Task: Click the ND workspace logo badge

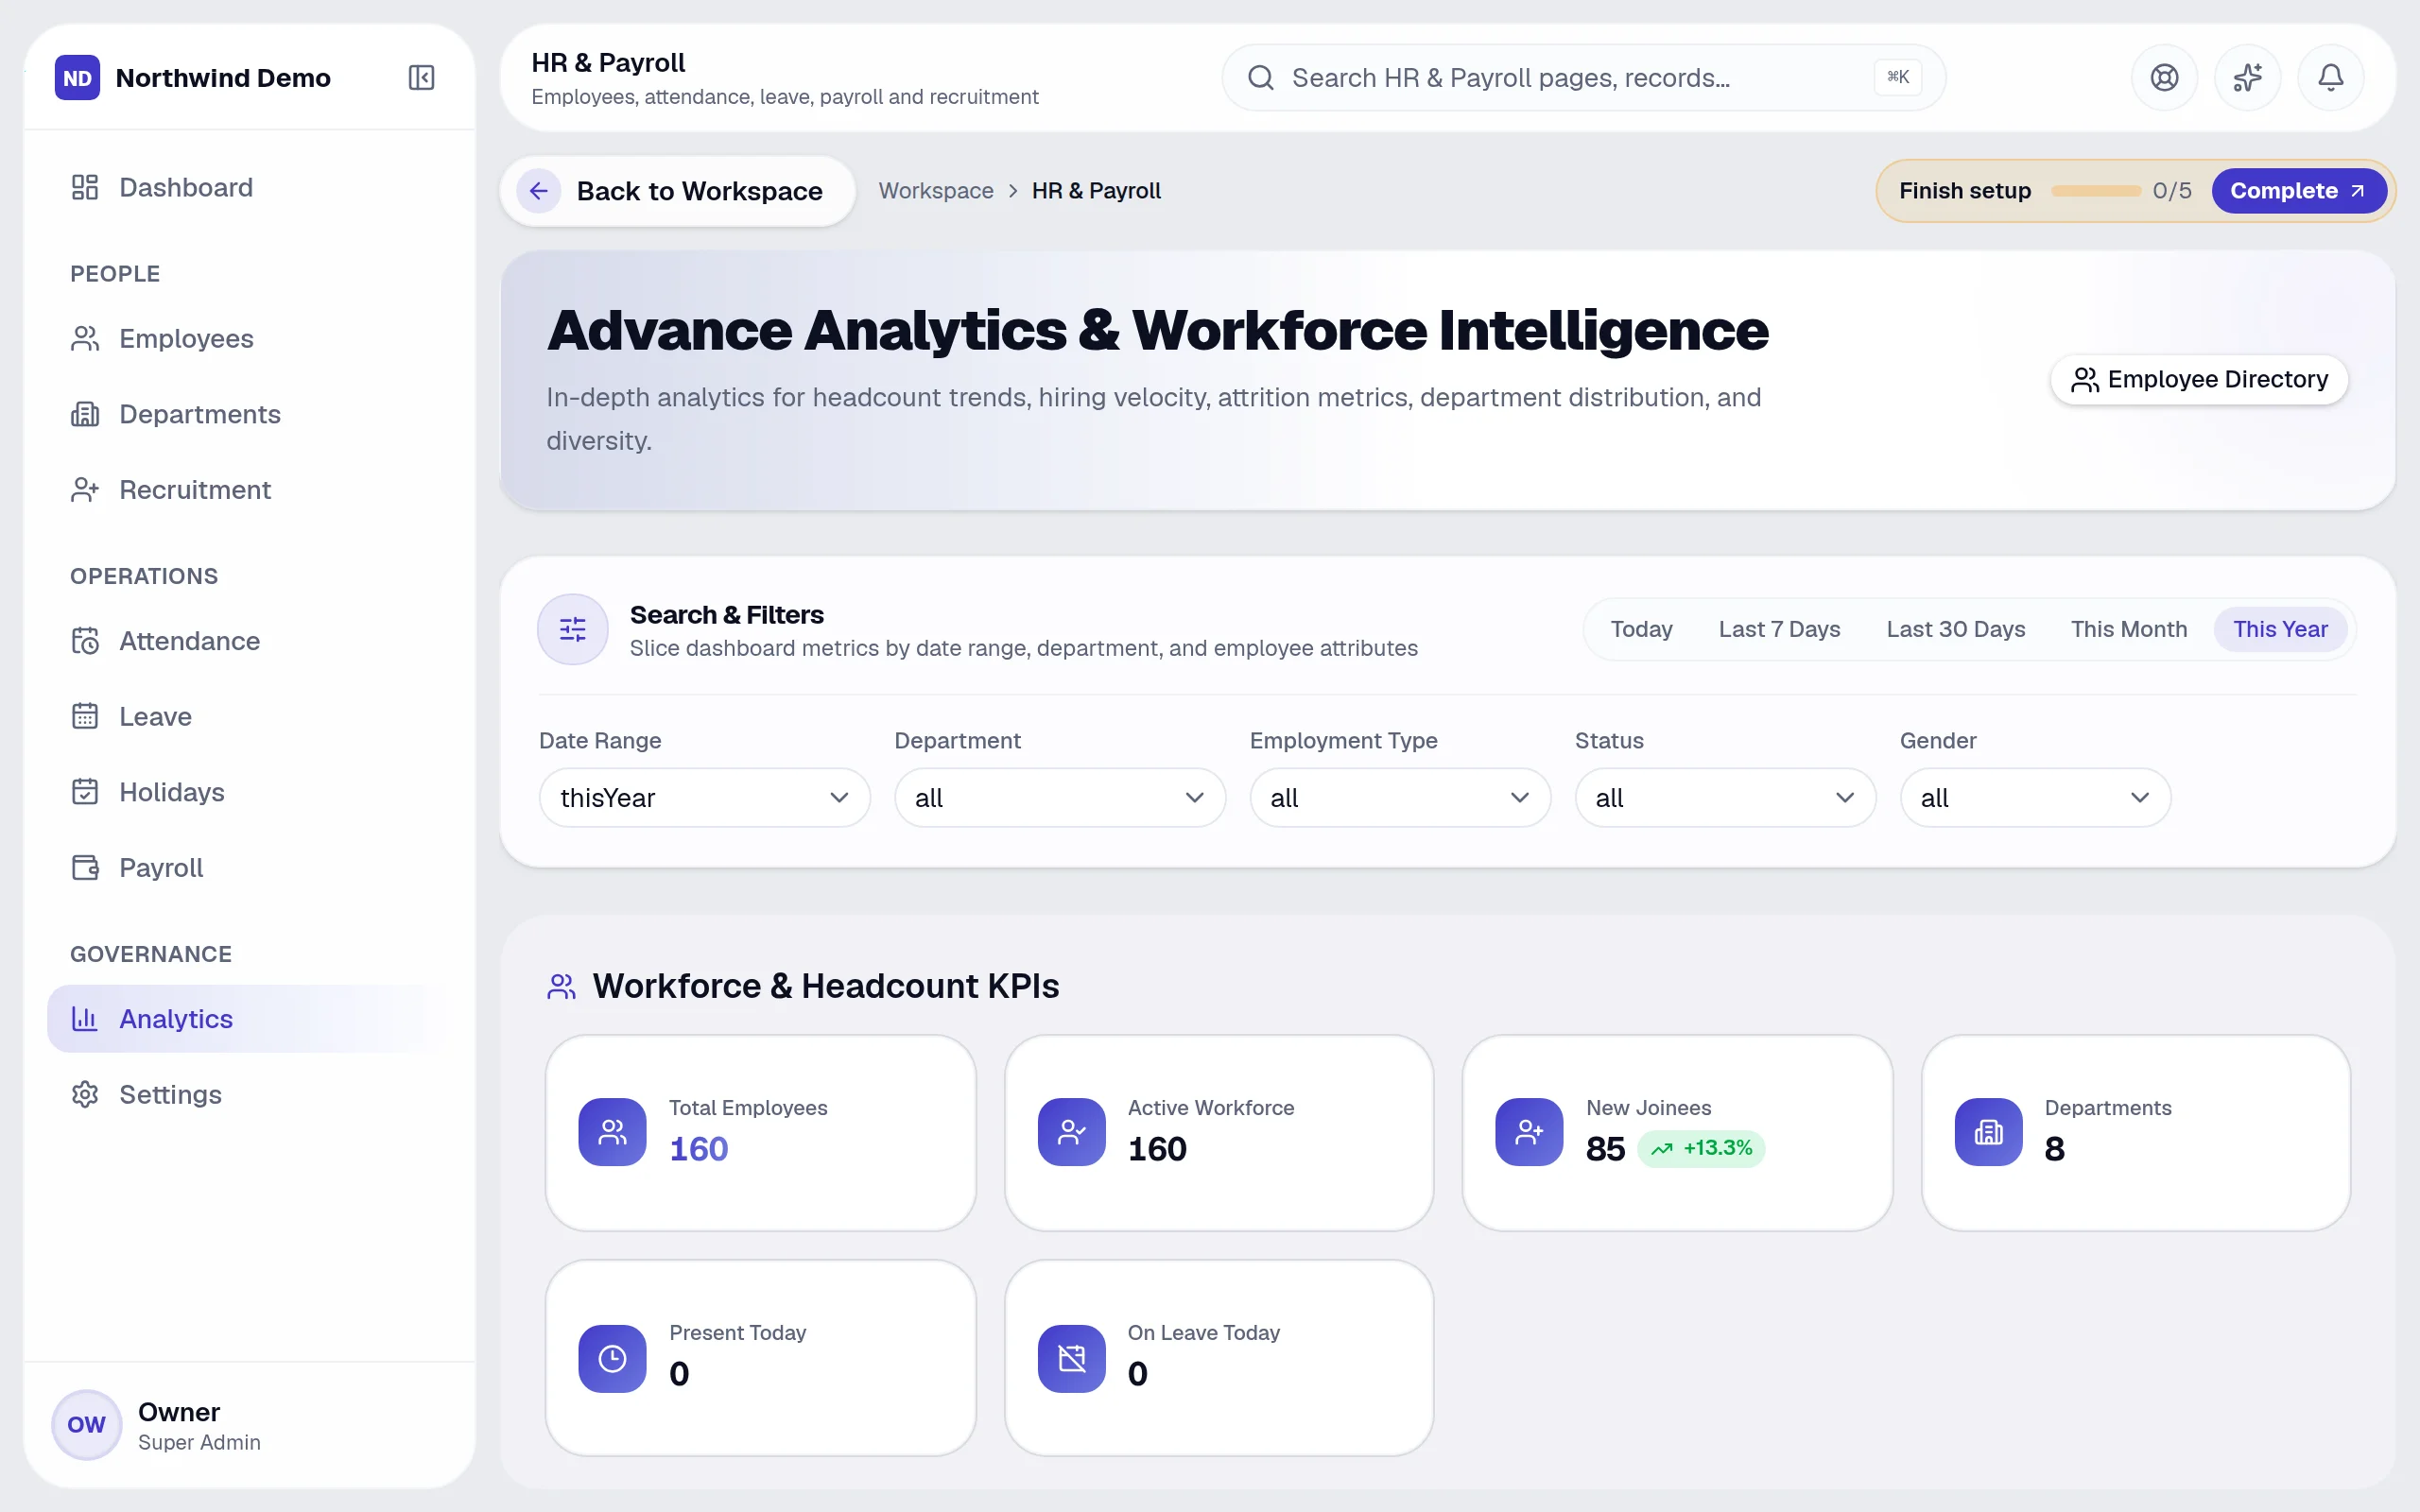Action: [x=77, y=77]
